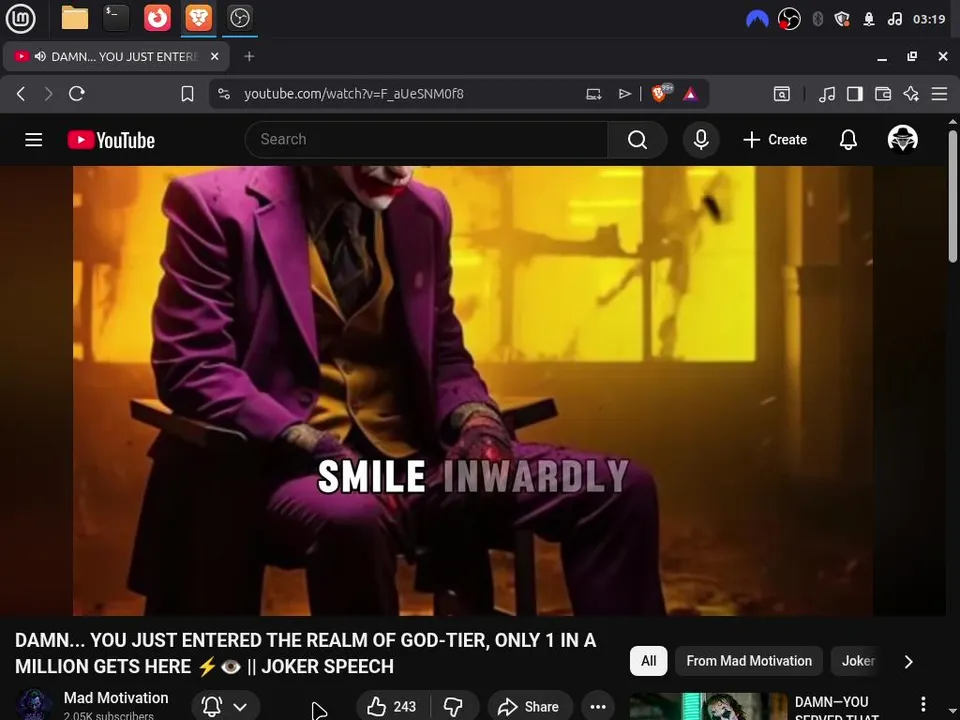Open a new browser tab

[x=249, y=56]
